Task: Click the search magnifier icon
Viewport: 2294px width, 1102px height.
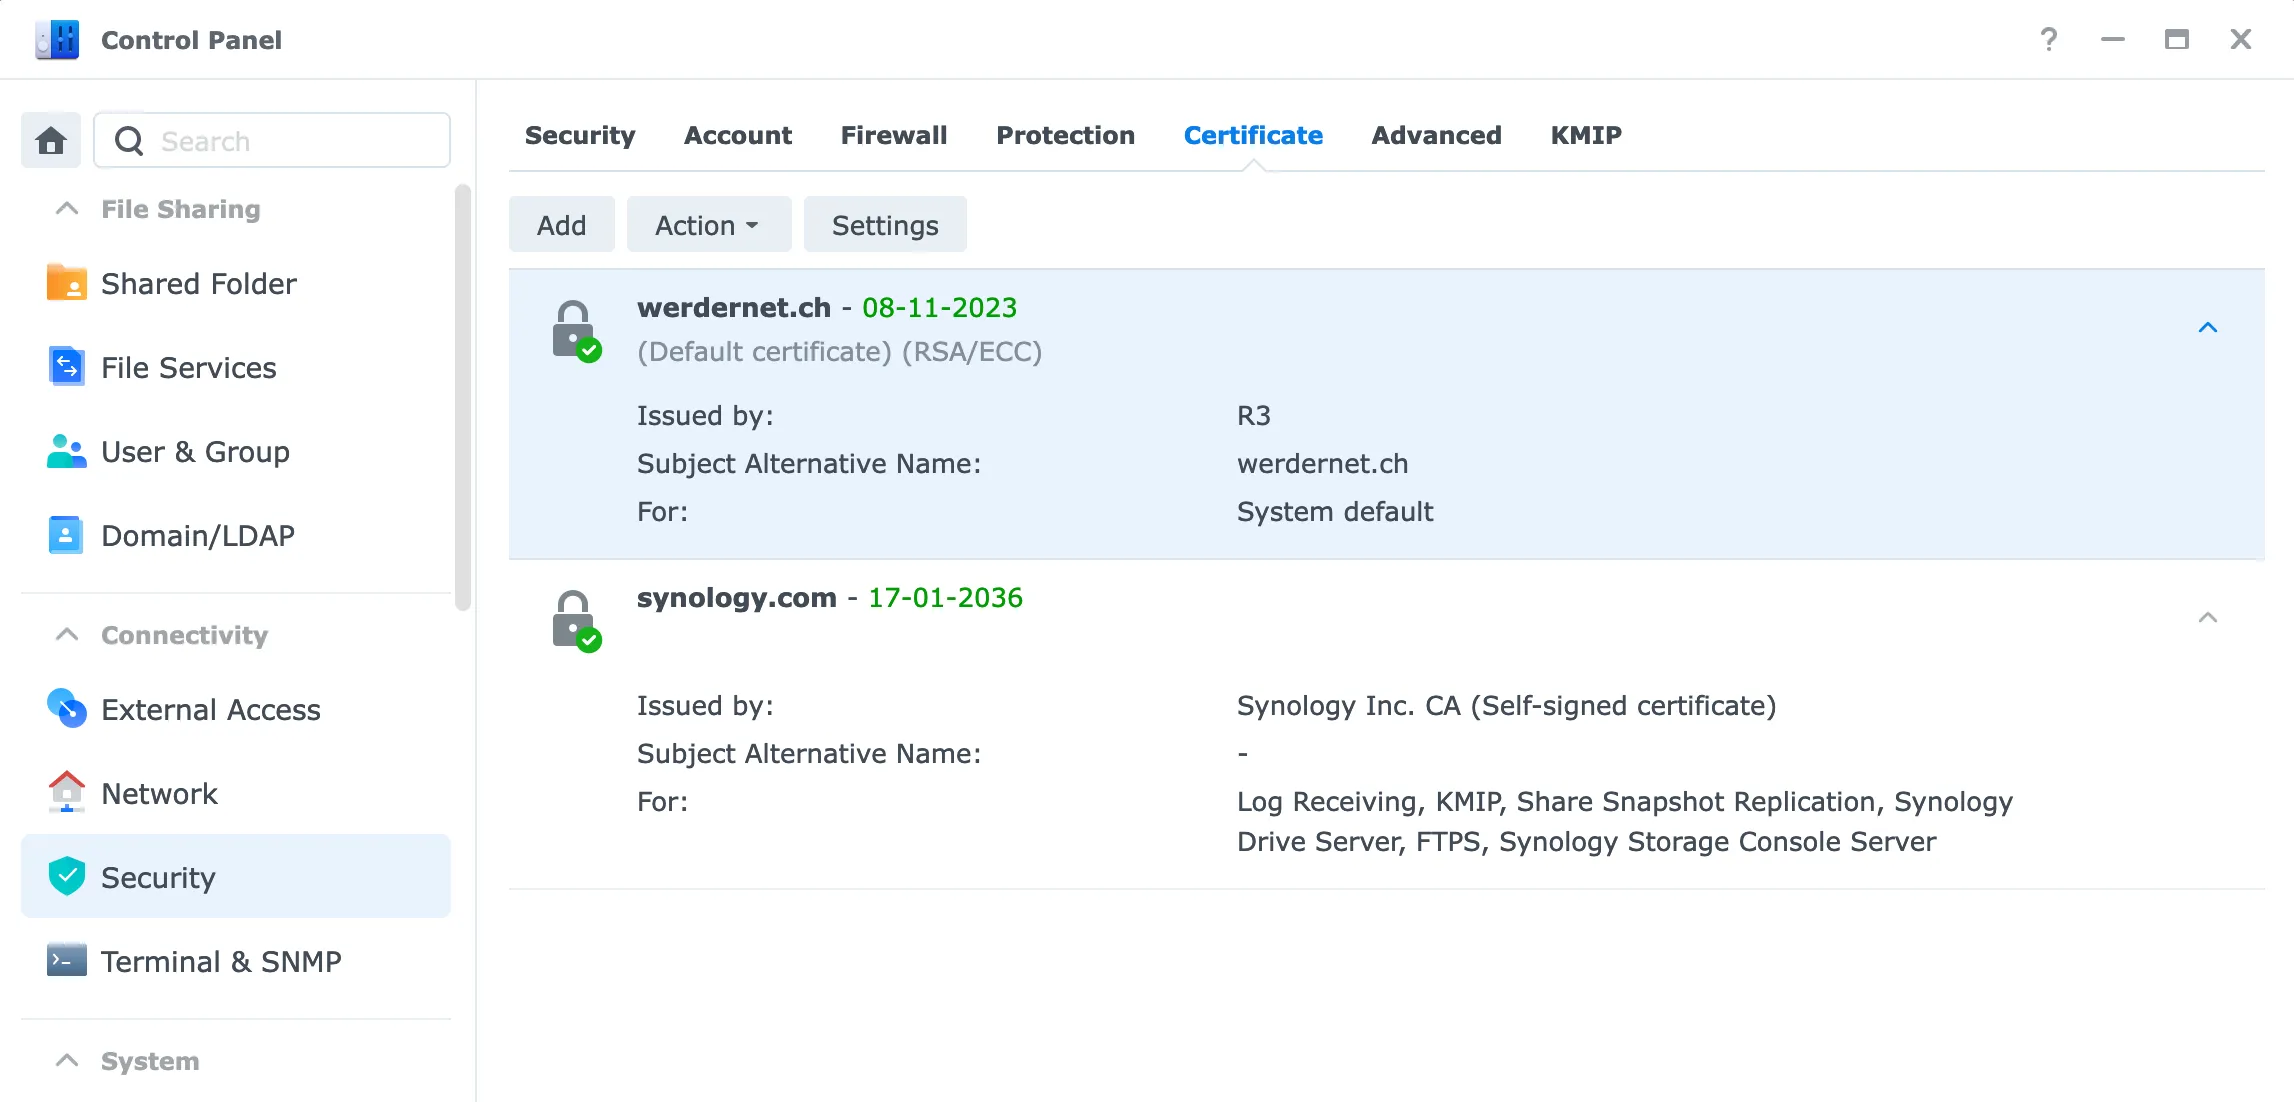Action: pyautogui.click(x=129, y=141)
